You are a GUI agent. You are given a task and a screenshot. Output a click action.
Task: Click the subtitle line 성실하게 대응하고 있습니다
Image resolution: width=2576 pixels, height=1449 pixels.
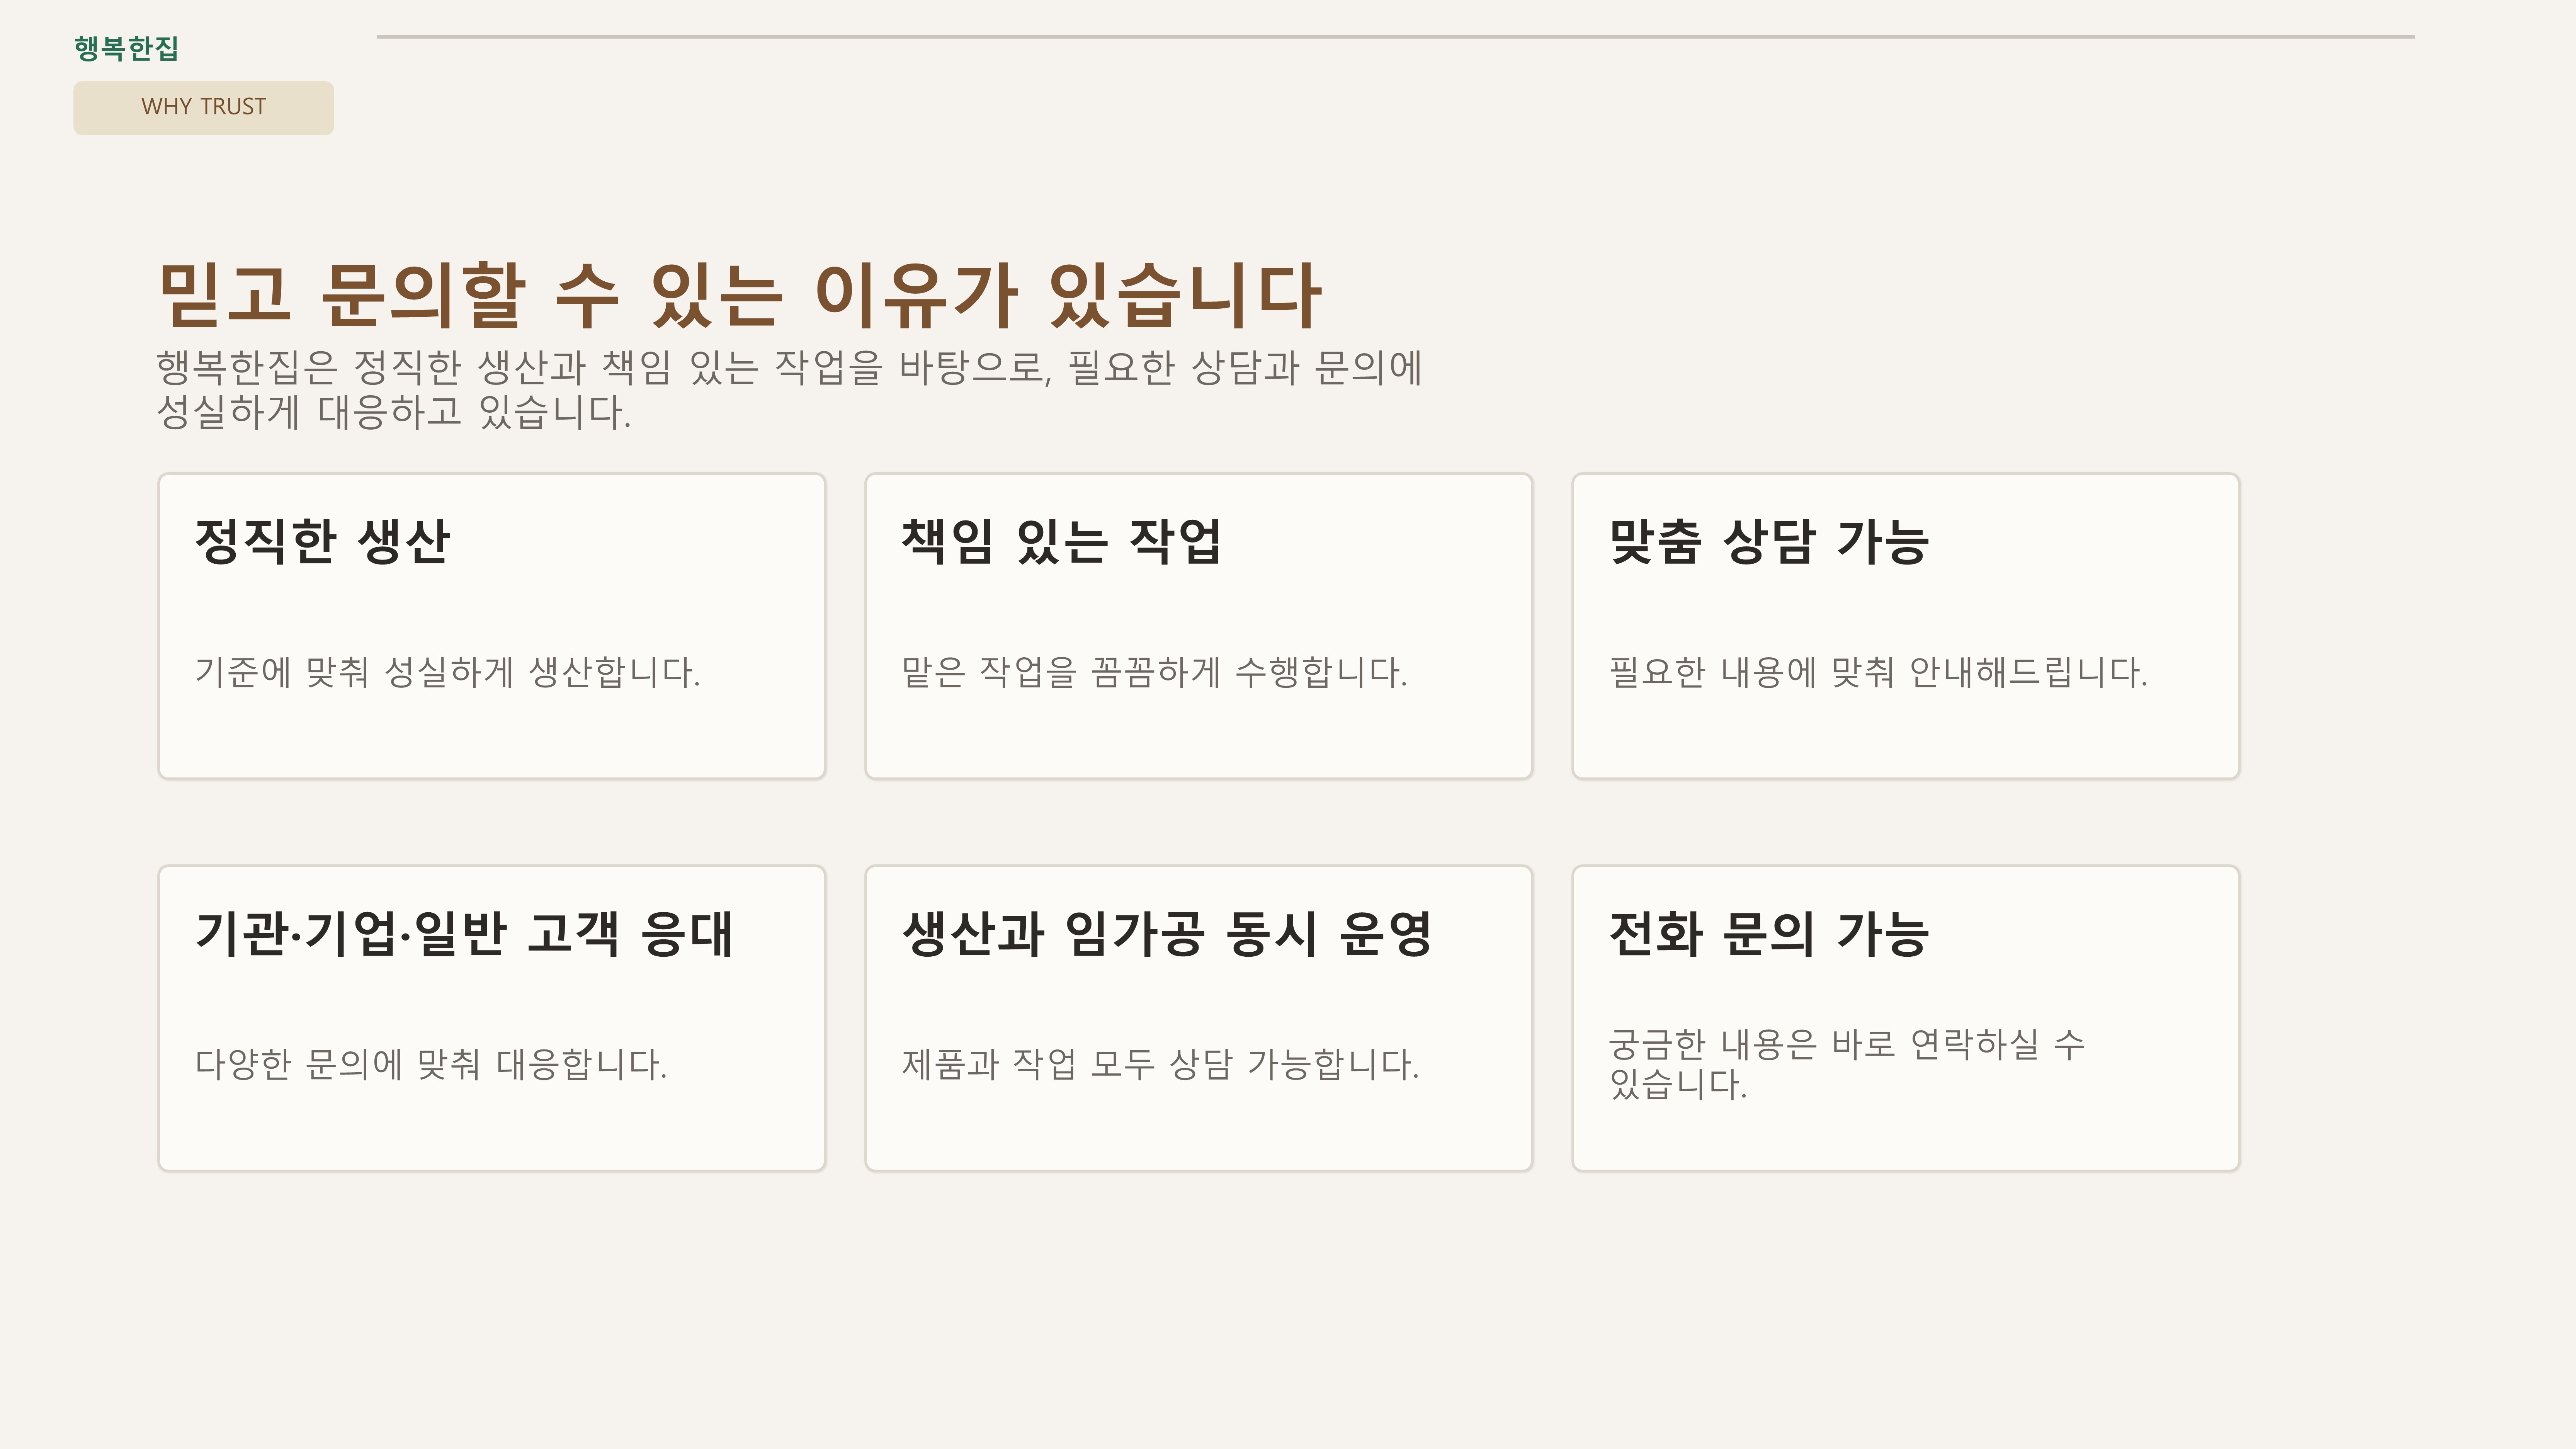coord(394,412)
